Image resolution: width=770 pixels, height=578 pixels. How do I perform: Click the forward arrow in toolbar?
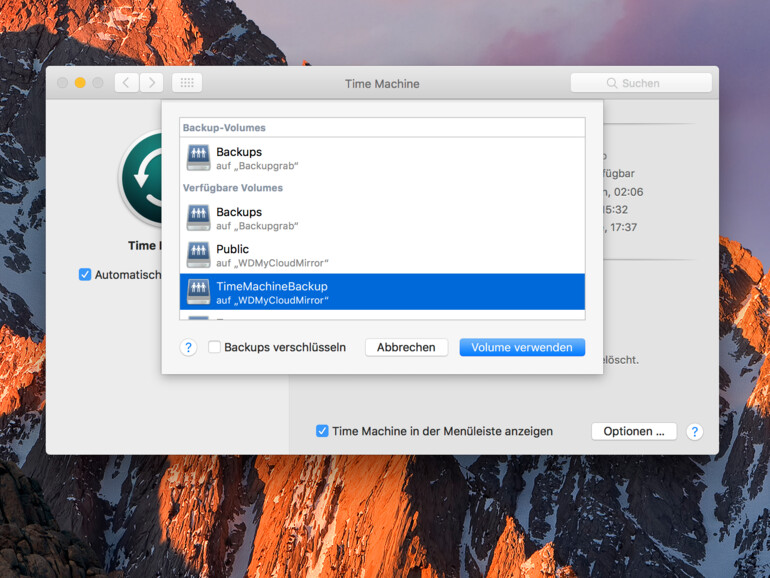pos(152,83)
